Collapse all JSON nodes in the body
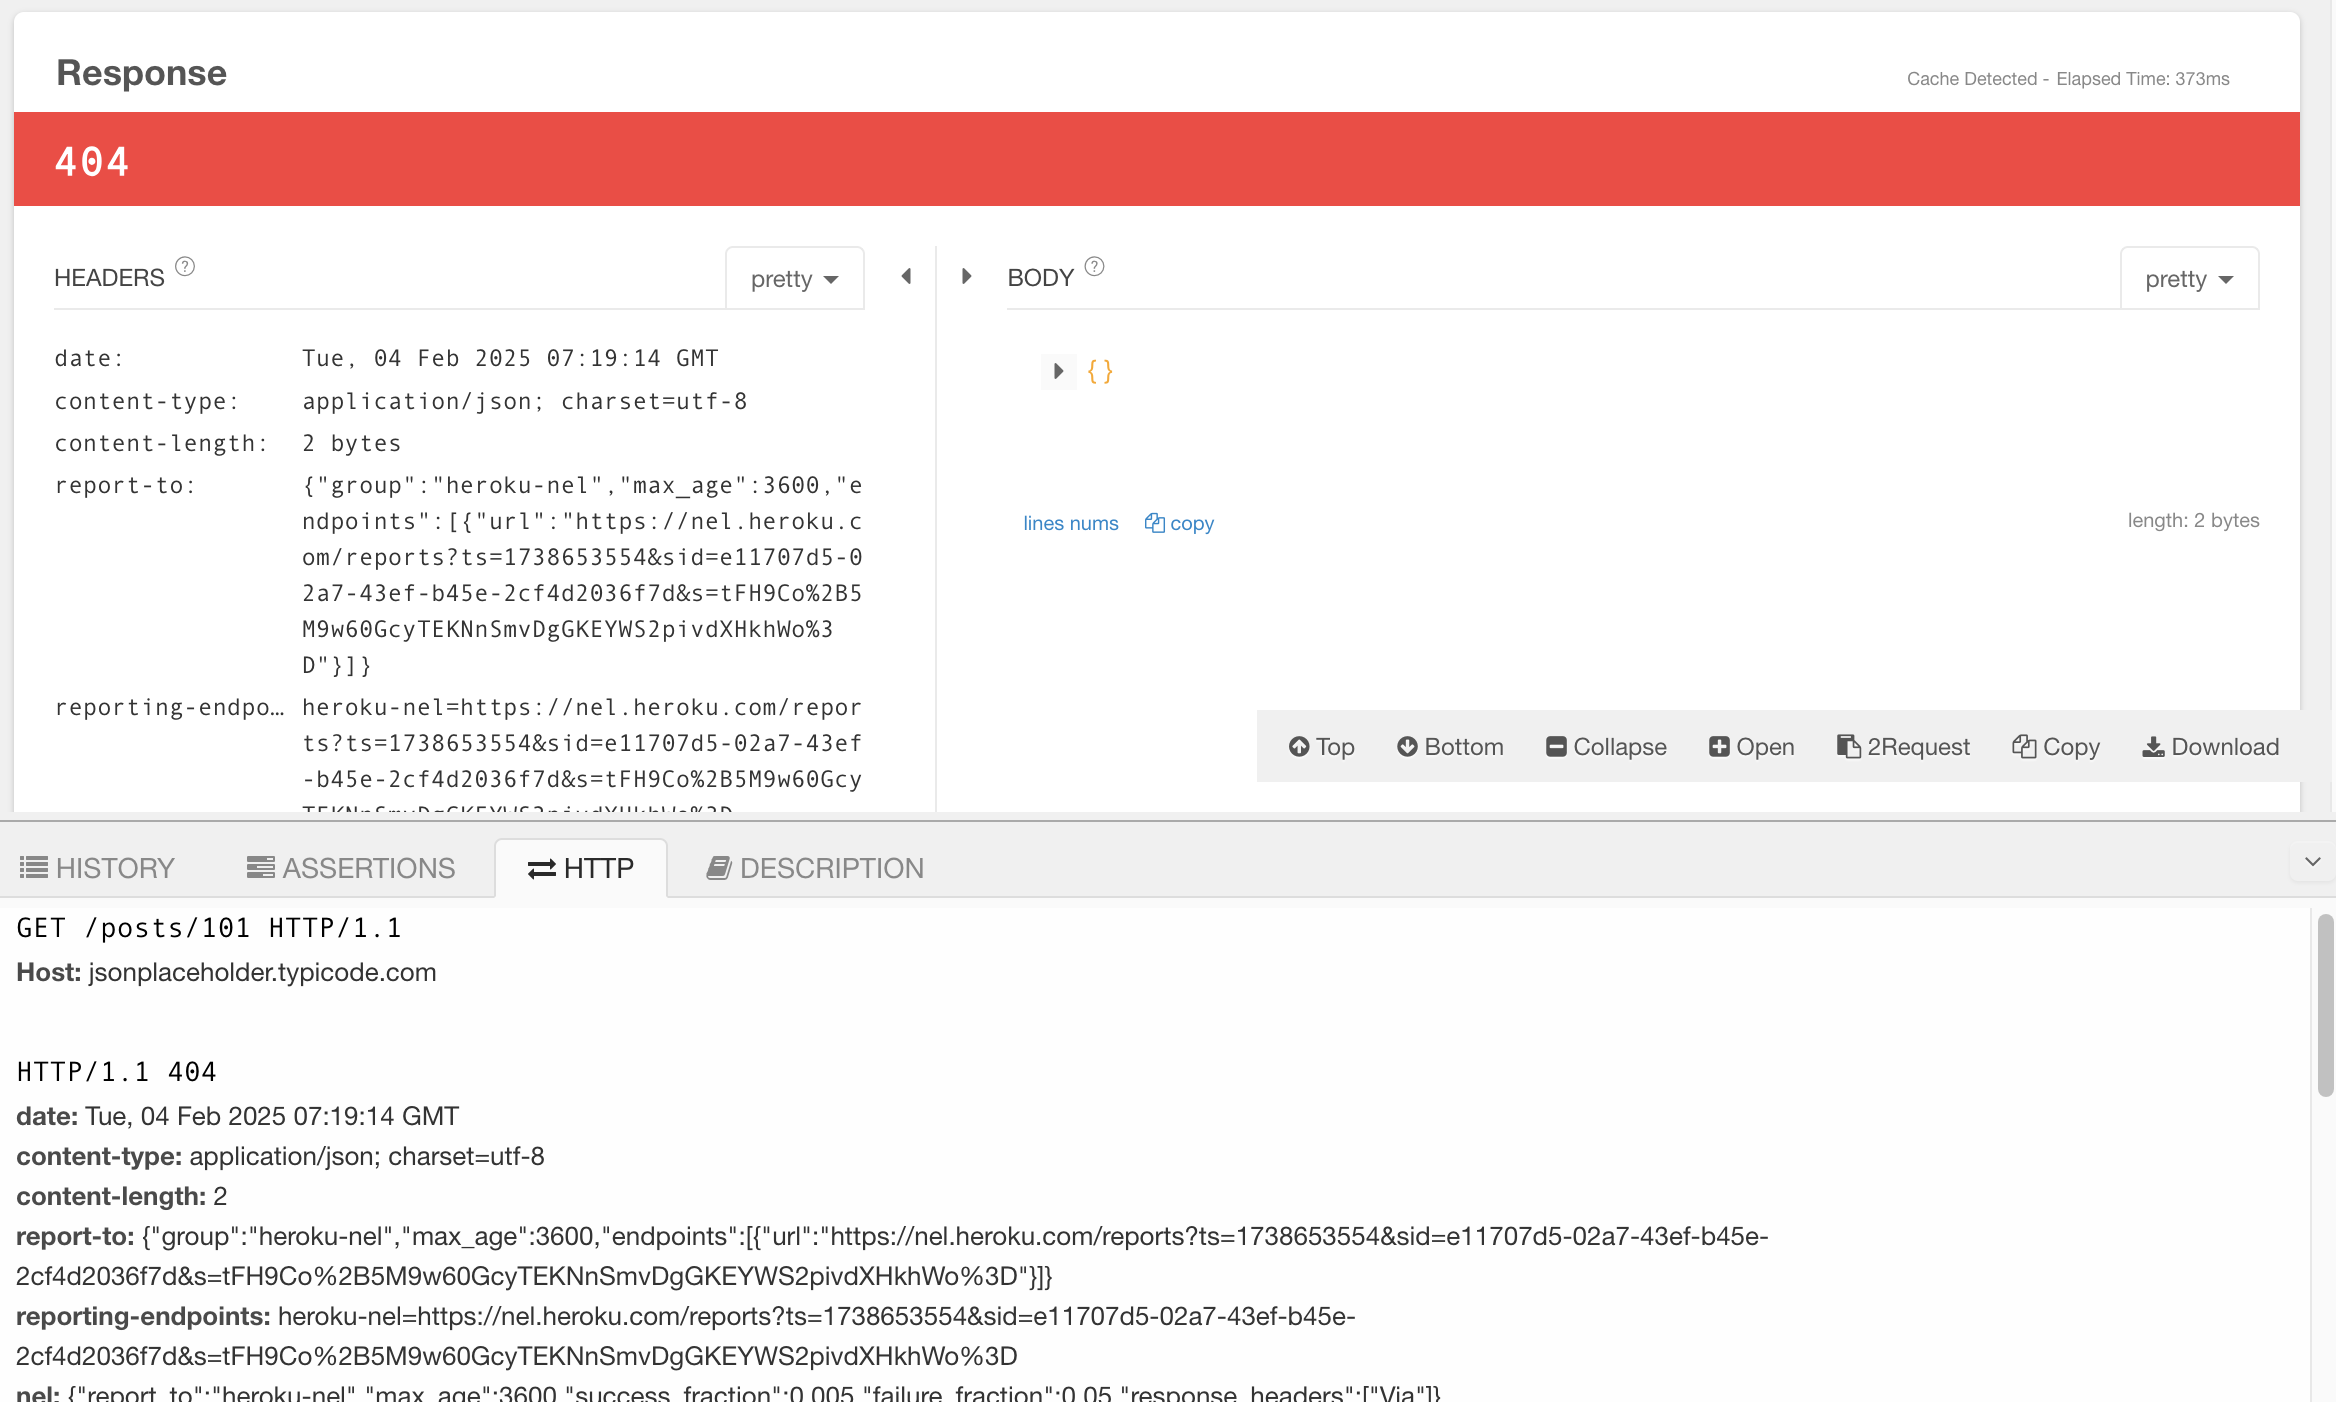The image size is (2336, 1402). tap(1606, 747)
